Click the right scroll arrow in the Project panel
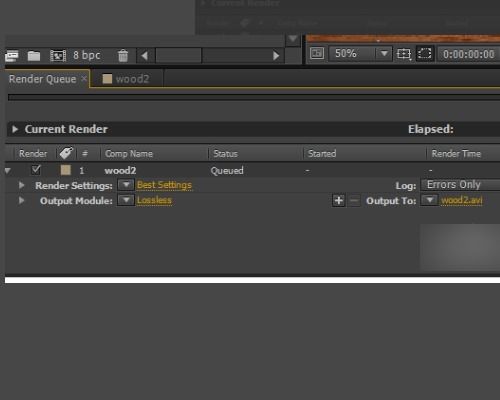The width and height of the screenshot is (500, 400). [x=276, y=56]
